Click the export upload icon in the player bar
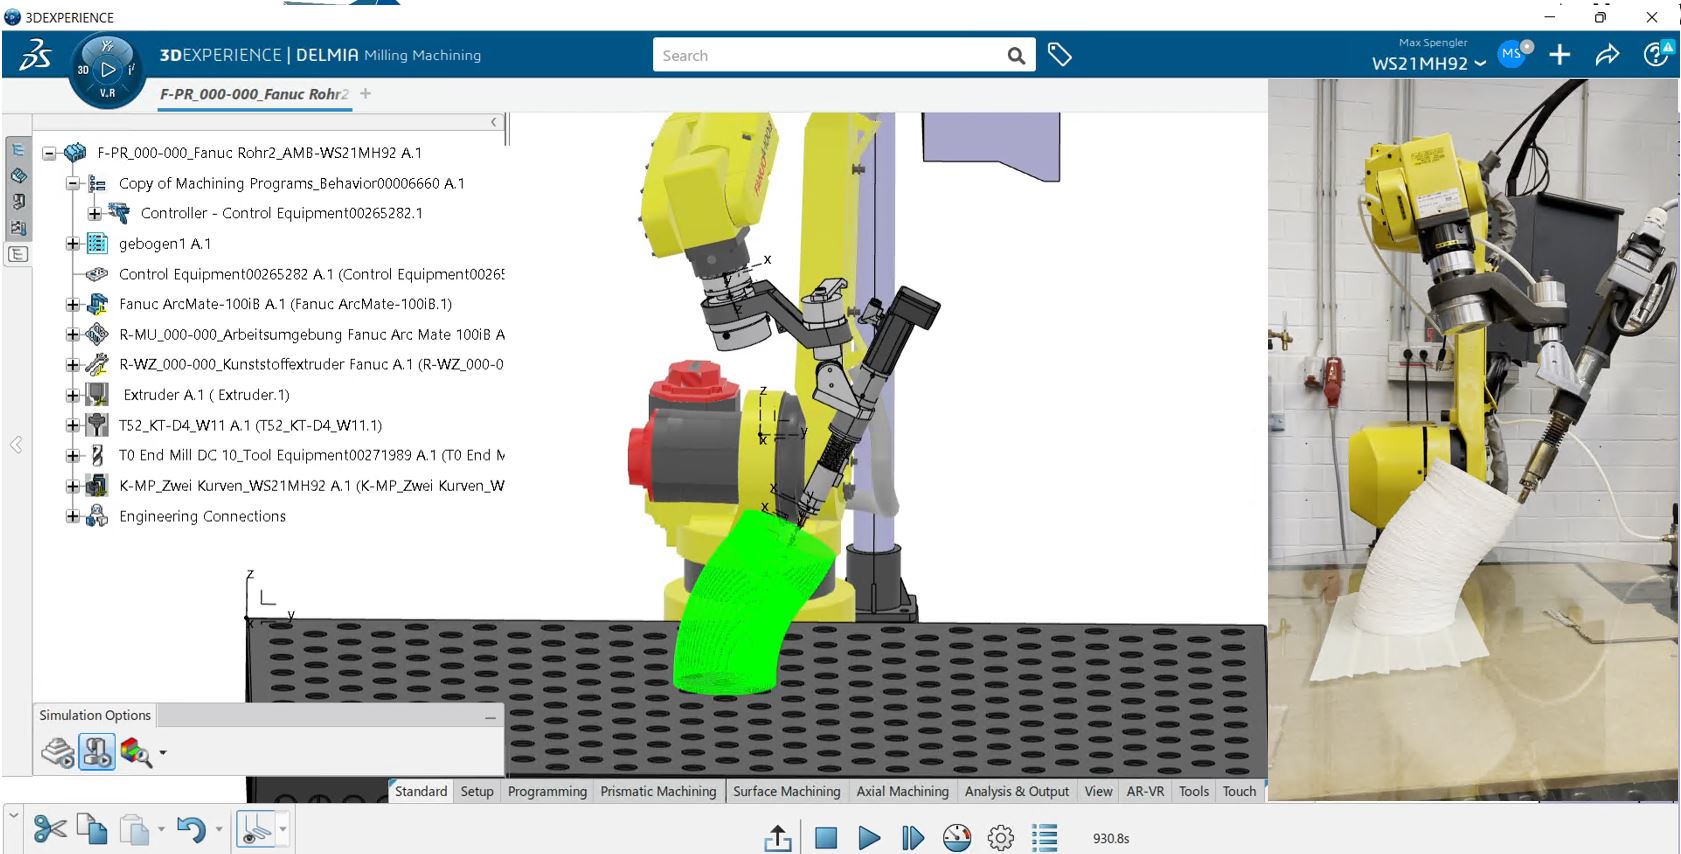Viewport: 1681px width, 854px height. 778,837
